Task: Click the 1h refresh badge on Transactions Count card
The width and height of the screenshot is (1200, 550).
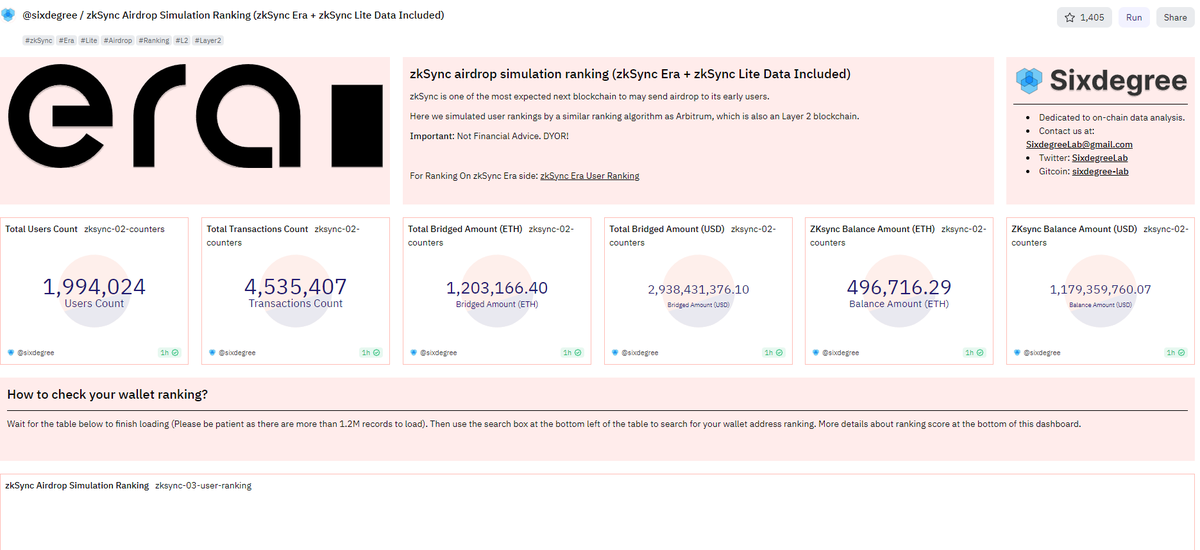Action: tap(371, 353)
